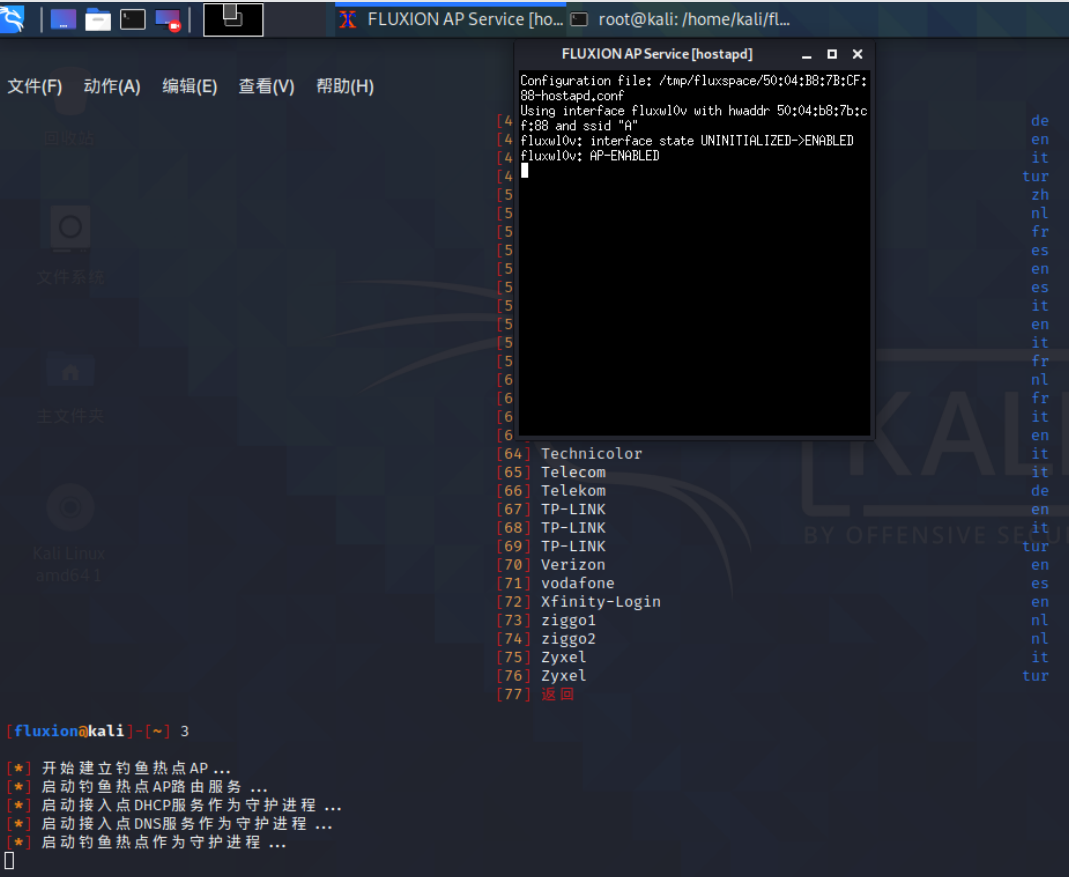Click list entry 68 TP-LINK

pos(551,527)
